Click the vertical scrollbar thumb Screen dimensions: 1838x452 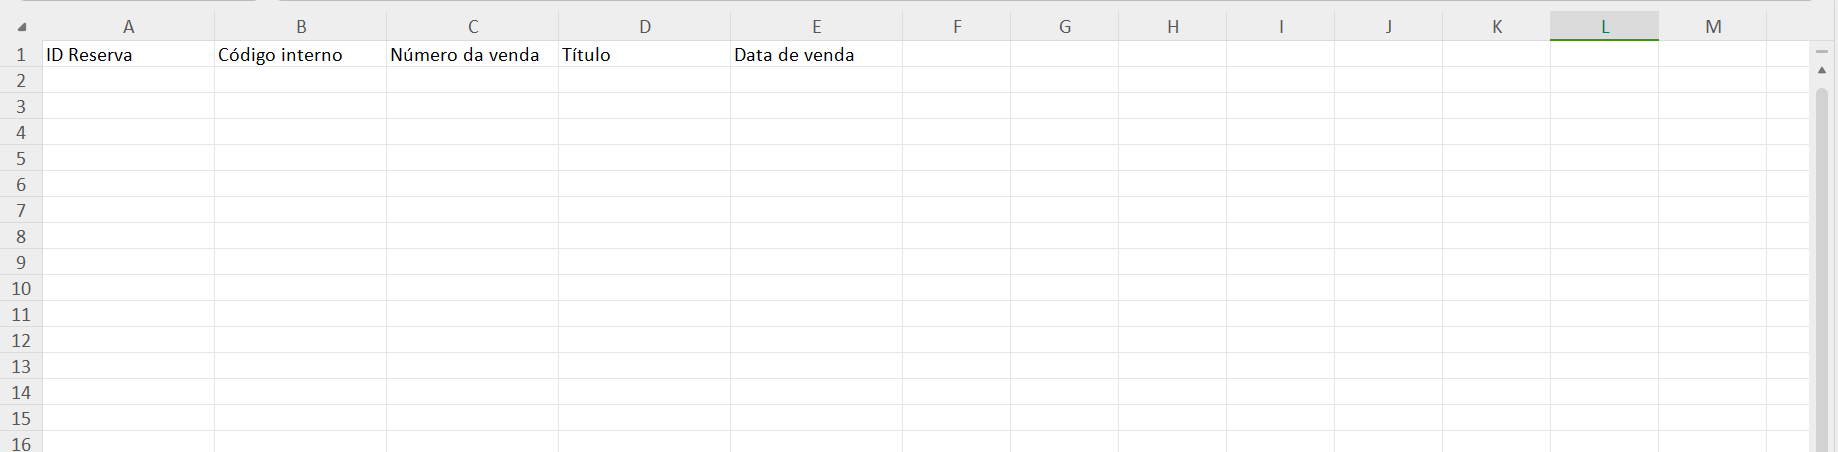point(1822,268)
